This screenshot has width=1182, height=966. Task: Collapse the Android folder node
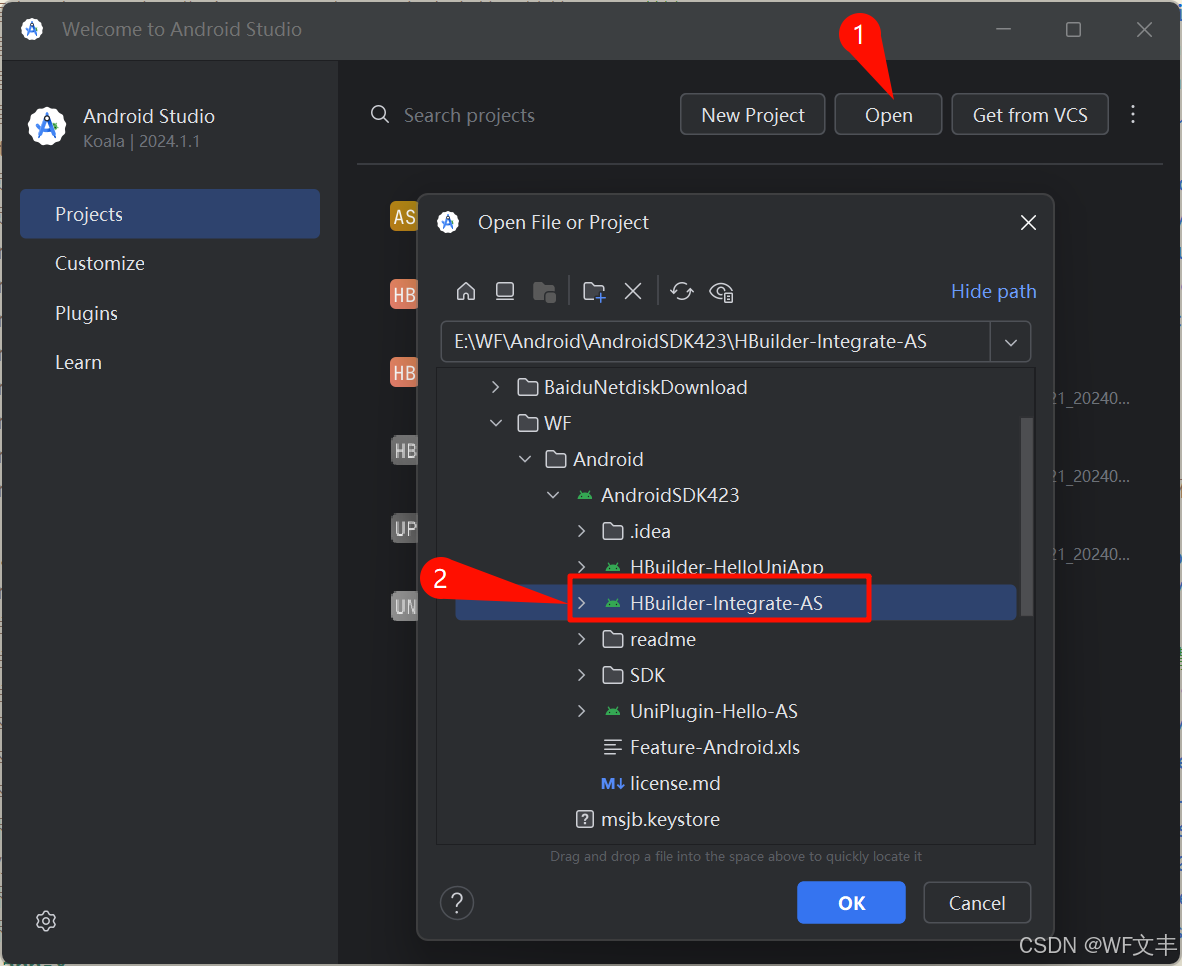pos(525,459)
